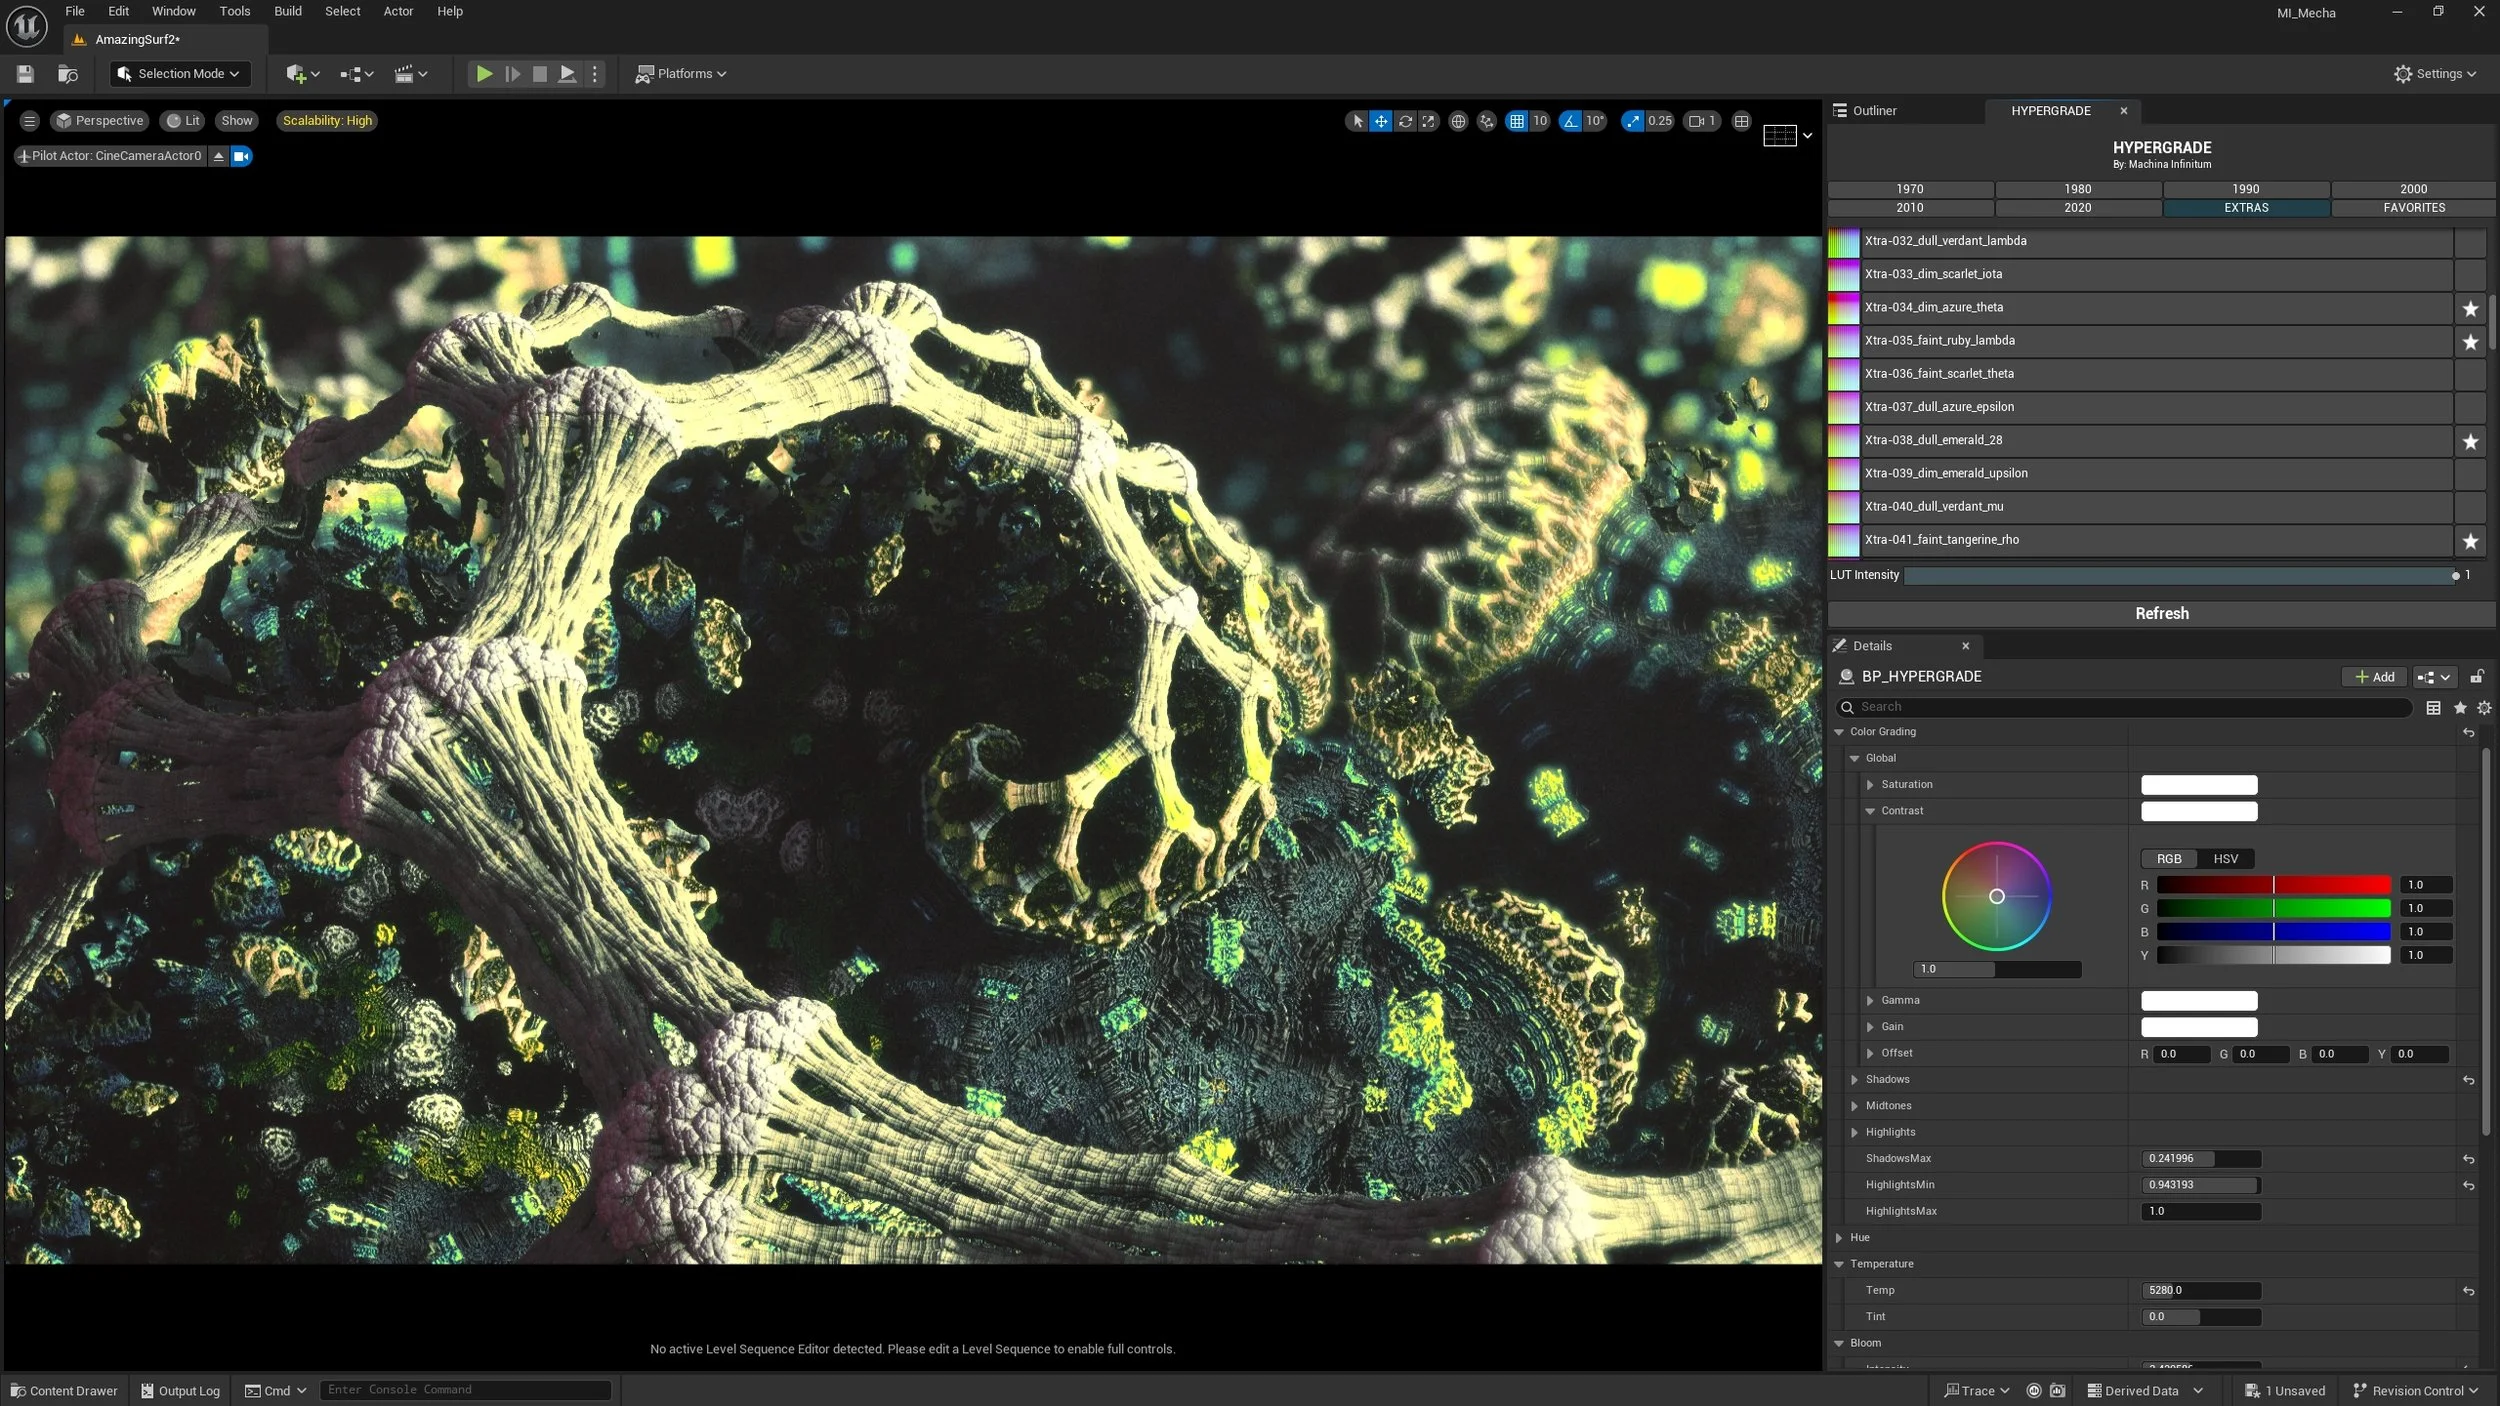Favorite the Xtra-036_faint_scarlet_theta LUT star

click(2470, 374)
